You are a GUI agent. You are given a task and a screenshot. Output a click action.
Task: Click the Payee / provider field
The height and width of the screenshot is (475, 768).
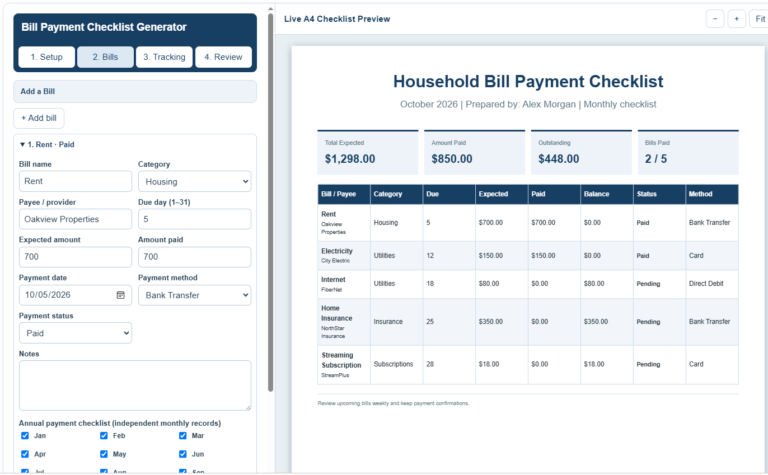click(x=75, y=219)
